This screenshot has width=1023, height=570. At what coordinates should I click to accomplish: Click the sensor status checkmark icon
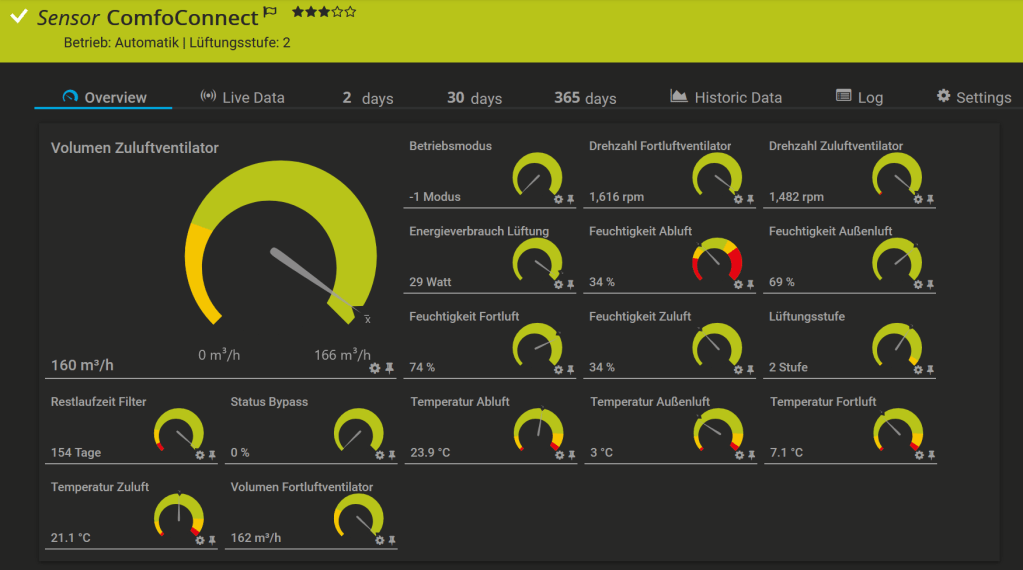pos(19,16)
